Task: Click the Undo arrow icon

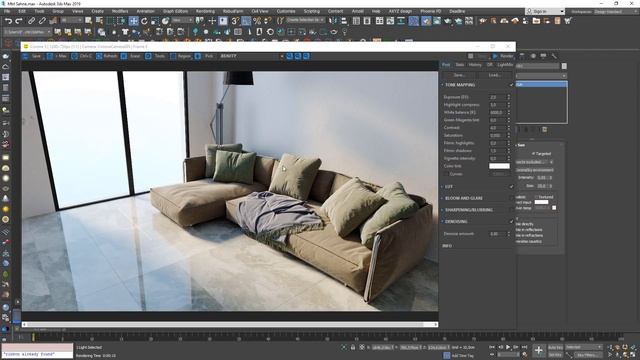Action: tap(8, 21)
